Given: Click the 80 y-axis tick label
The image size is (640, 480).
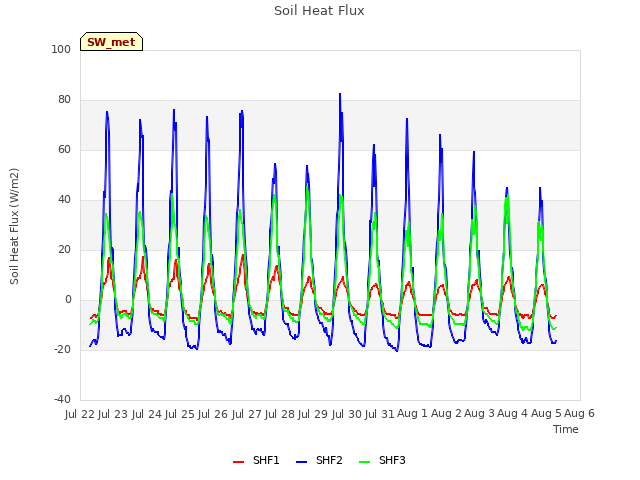Looking at the screenshot, I should [64, 100].
